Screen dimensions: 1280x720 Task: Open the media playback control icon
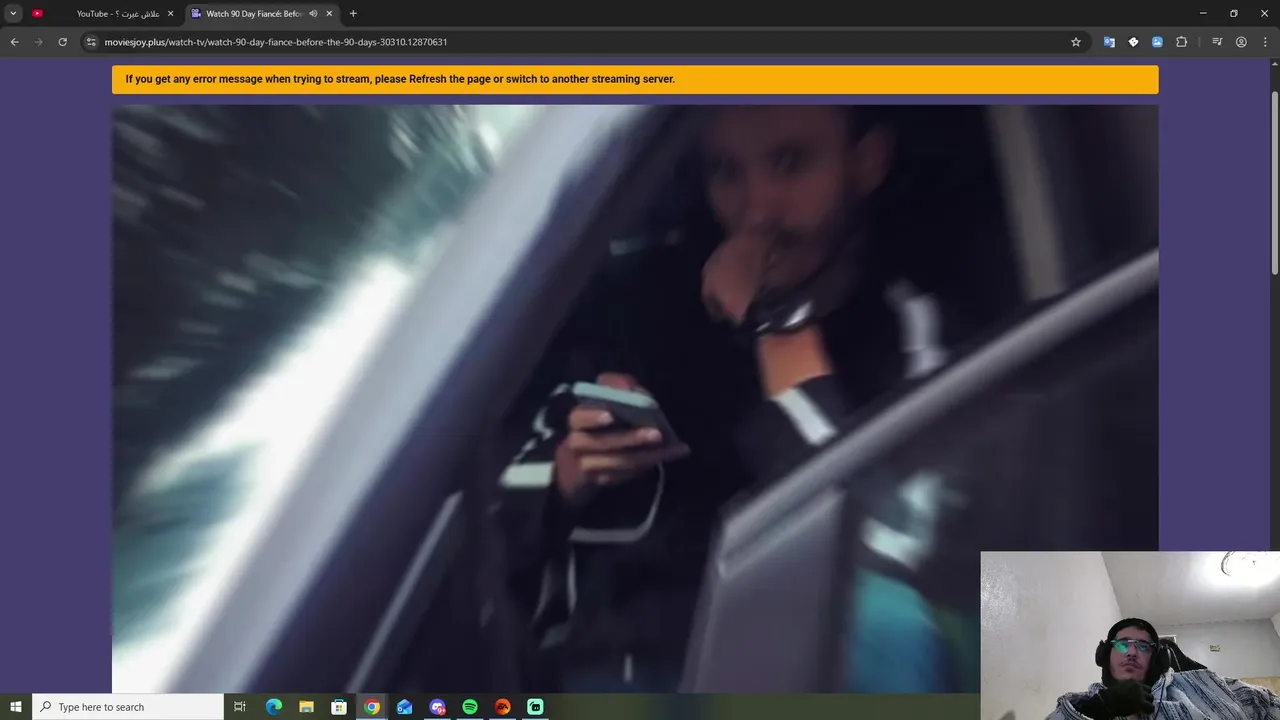(1217, 42)
